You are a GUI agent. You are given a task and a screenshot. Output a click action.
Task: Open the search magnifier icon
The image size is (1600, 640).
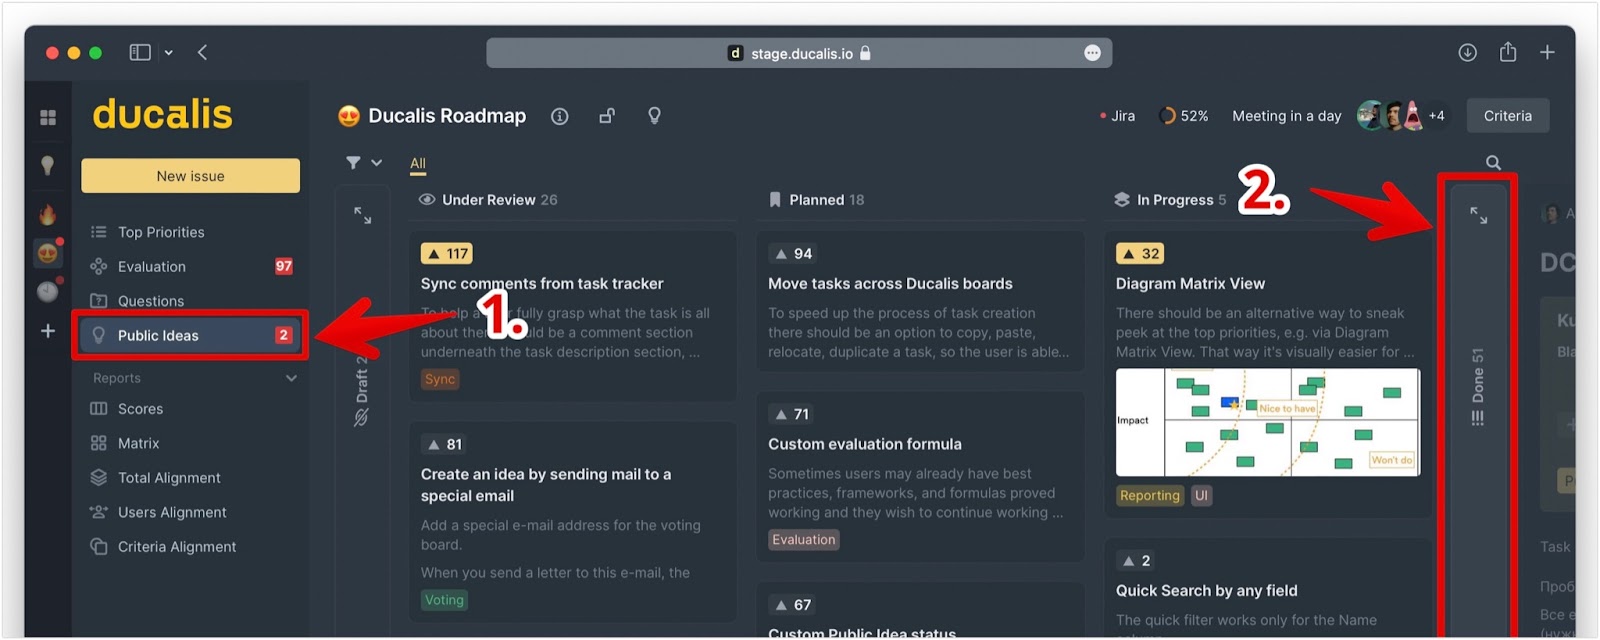1493,162
